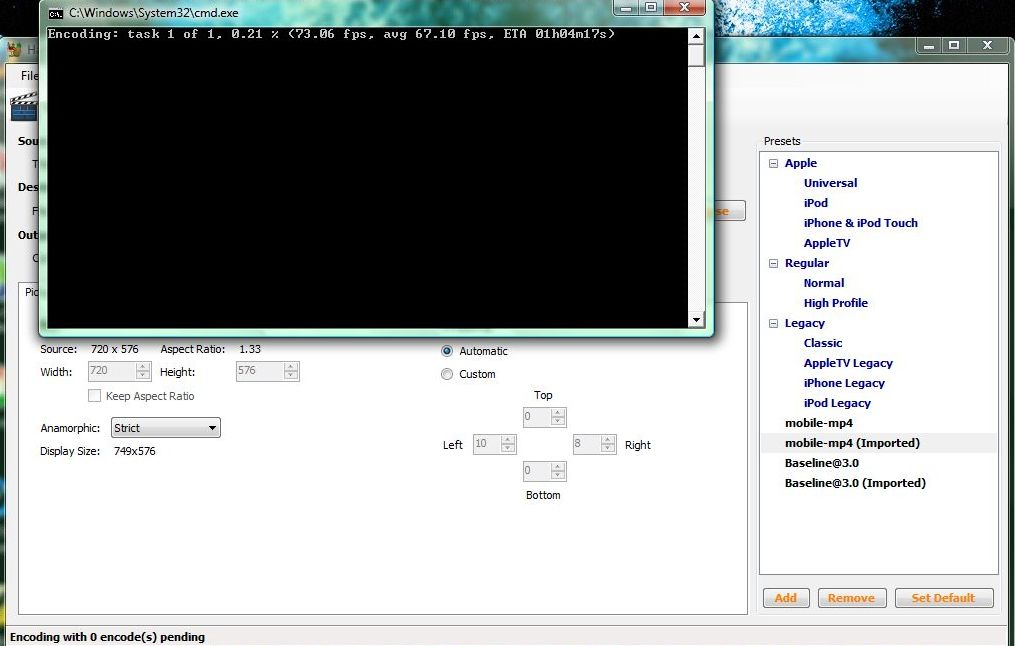Viewport: 1015px width, 646px height.
Task: Click the scroll-down arrow in the command window
Action: [x=698, y=320]
